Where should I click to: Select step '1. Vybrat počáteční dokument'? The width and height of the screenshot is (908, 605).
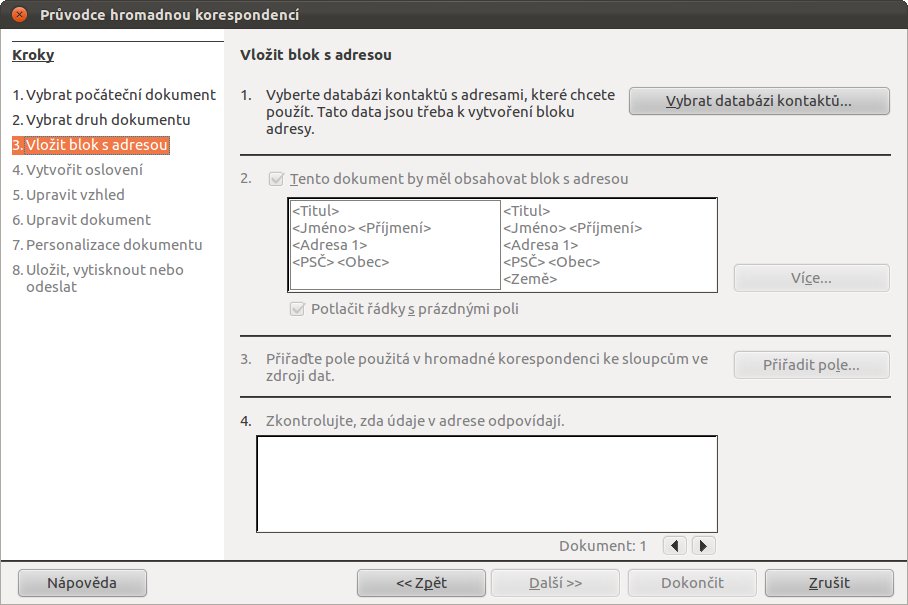[x=114, y=94]
